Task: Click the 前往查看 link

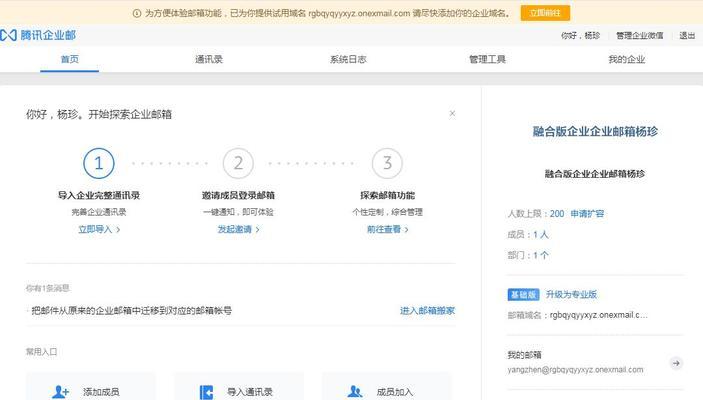Action: click(x=387, y=229)
